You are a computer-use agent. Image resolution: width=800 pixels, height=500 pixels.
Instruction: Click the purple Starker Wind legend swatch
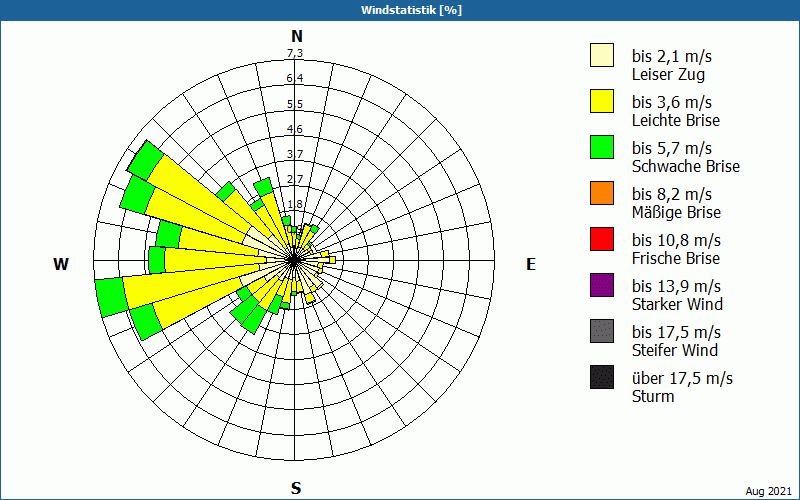pyautogui.click(x=602, y=285)
